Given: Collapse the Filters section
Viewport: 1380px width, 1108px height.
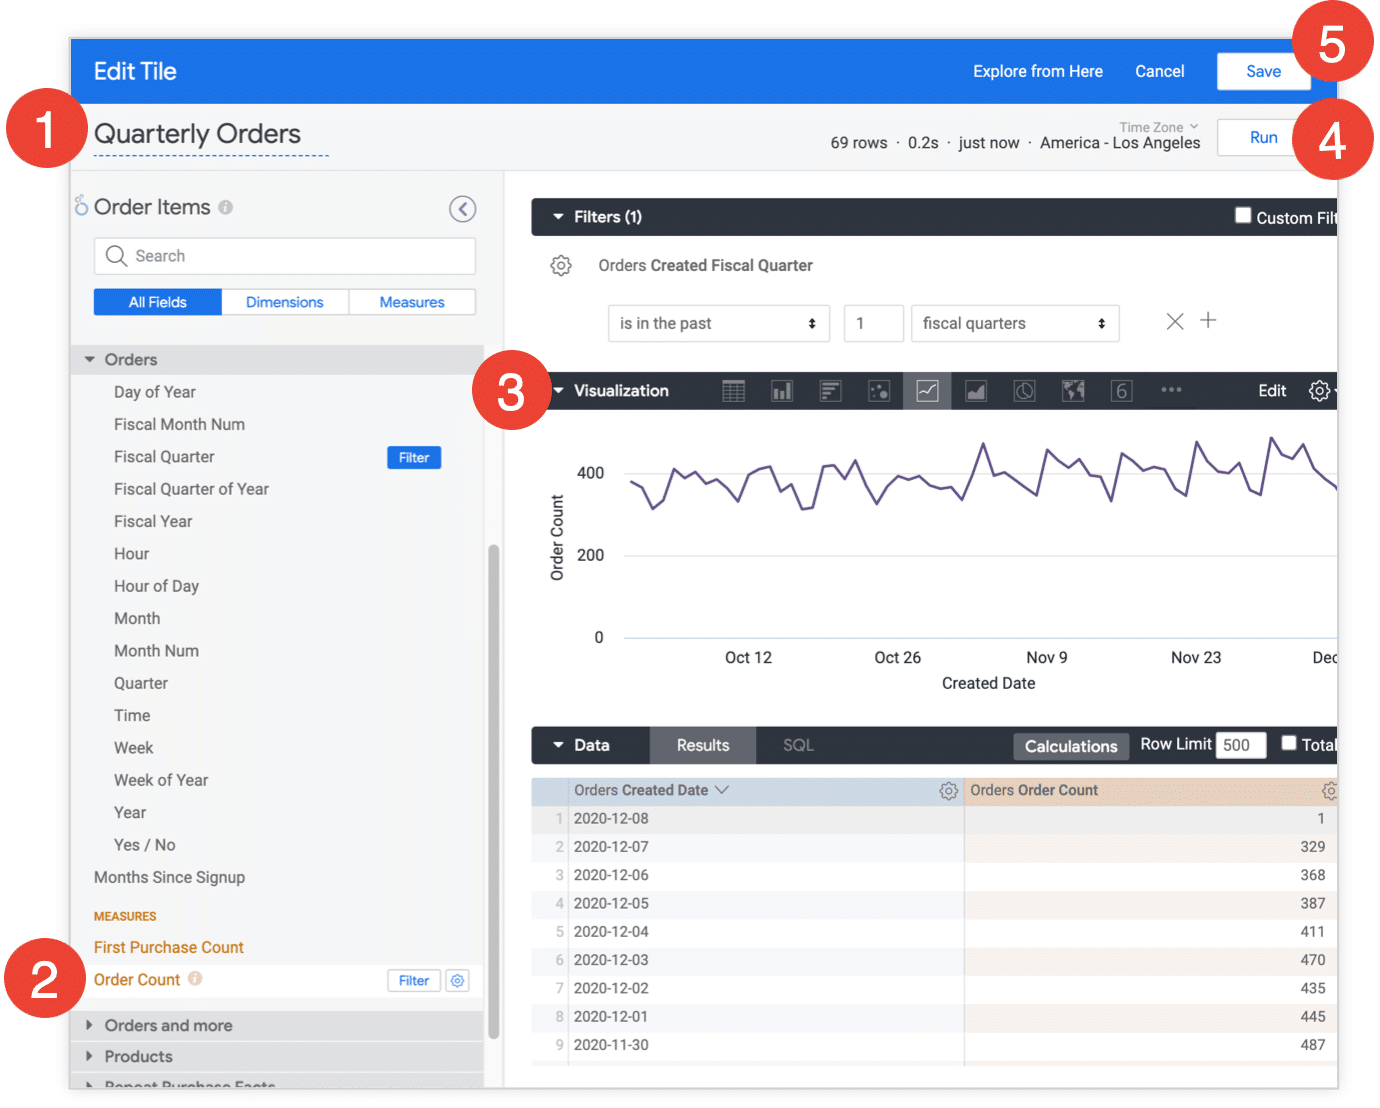Looking at the screenshot, I should [x=558, y=217].
